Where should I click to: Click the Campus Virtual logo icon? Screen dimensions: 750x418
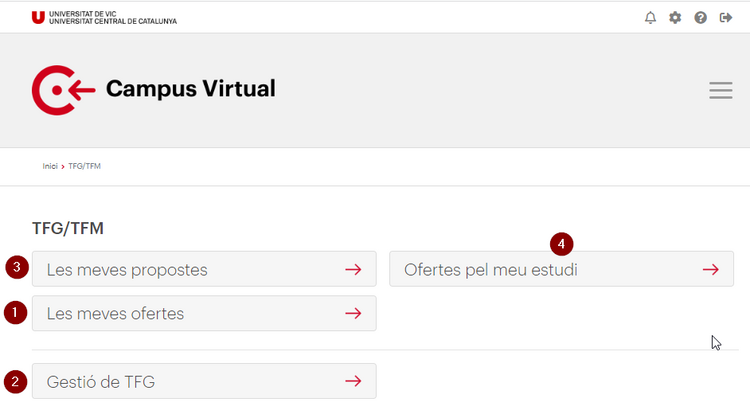[63, 90]
